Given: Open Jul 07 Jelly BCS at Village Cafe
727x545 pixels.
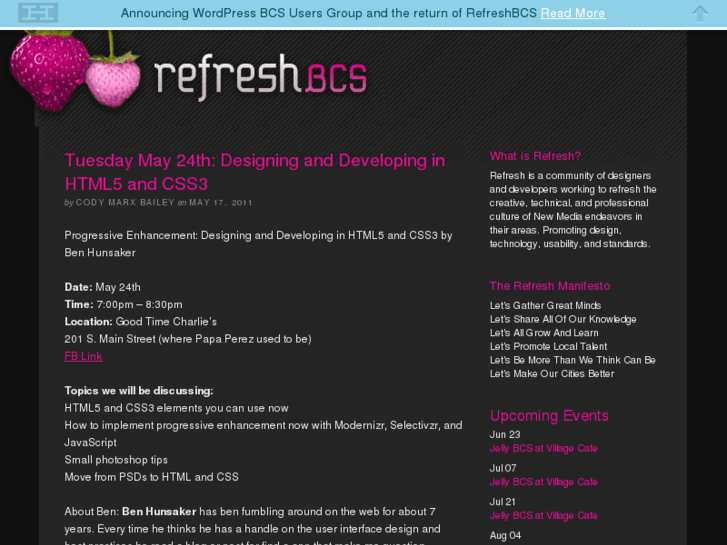Looking at the screenshot, I should coord(543,482).
